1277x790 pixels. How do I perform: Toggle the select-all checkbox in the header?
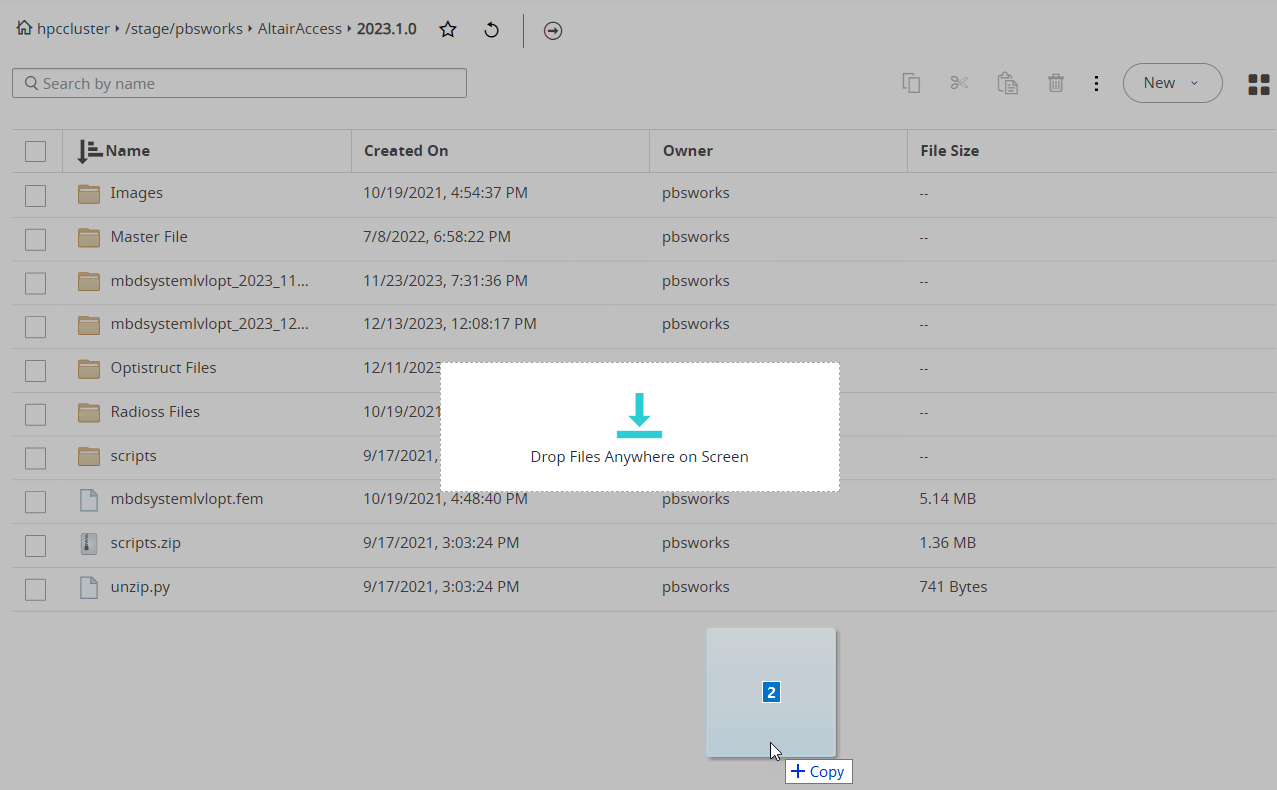(x=35, y=151)
